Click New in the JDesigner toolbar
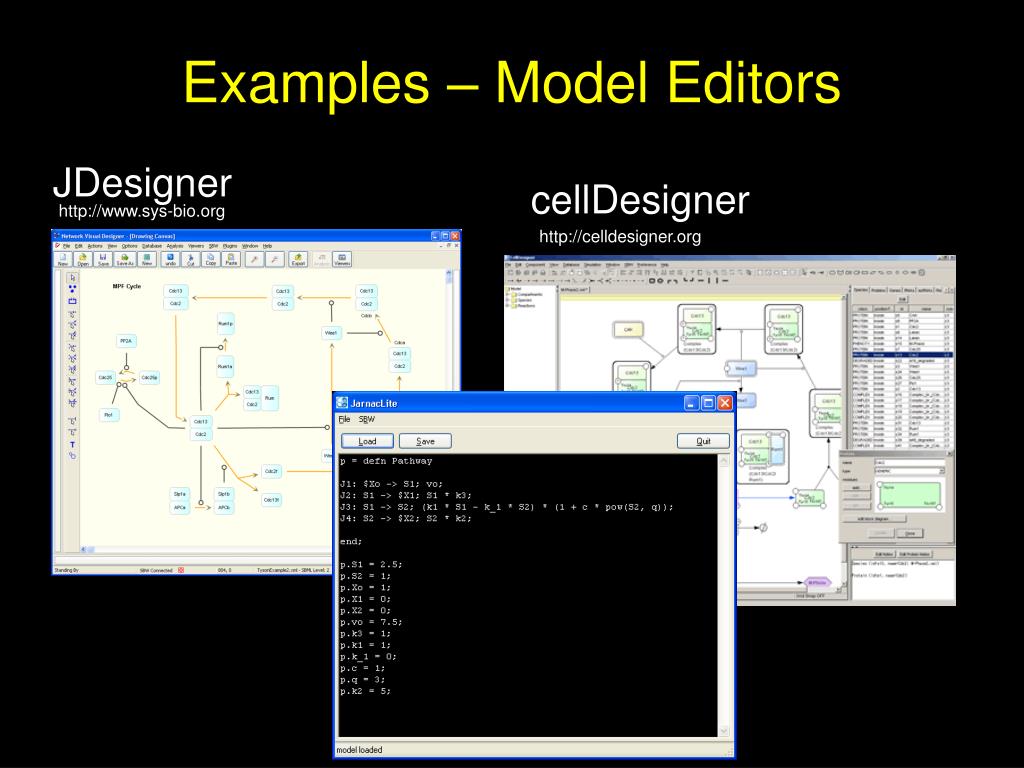The height and width of the screenshot is (768, 1024). pos(63,260)
